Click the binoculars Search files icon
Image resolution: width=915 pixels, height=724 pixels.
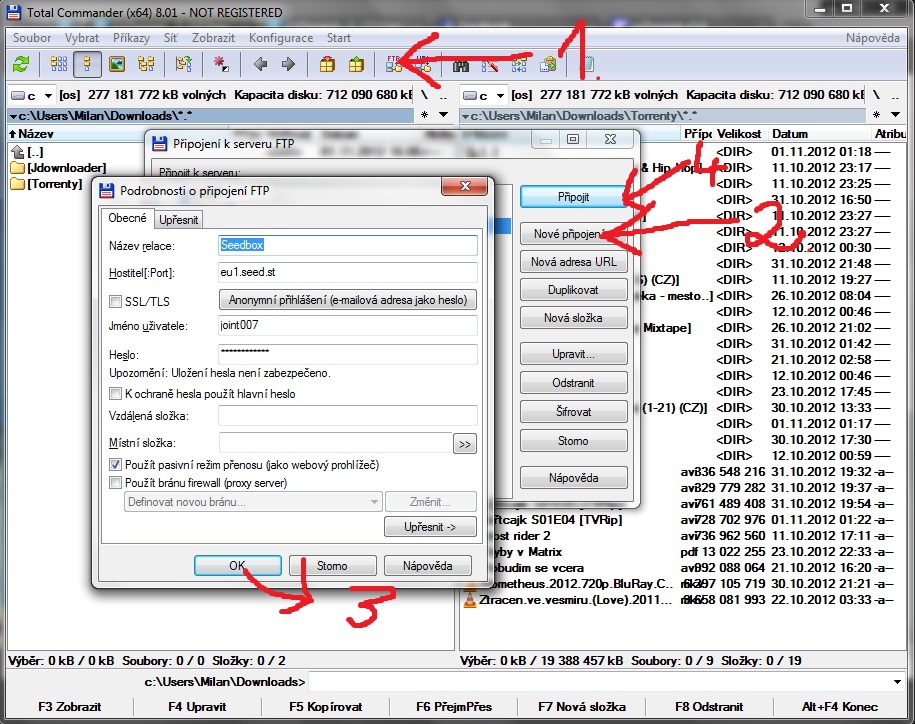click(x=462, y=65)
